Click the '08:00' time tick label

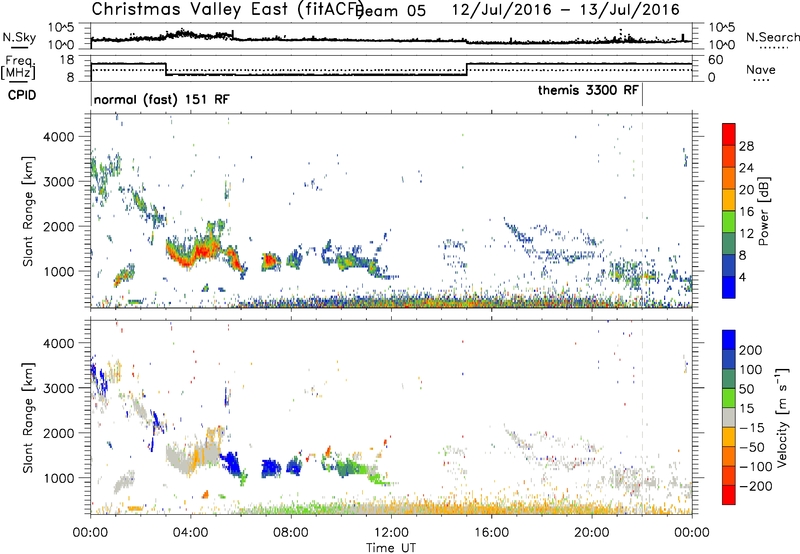pos(291,533)
